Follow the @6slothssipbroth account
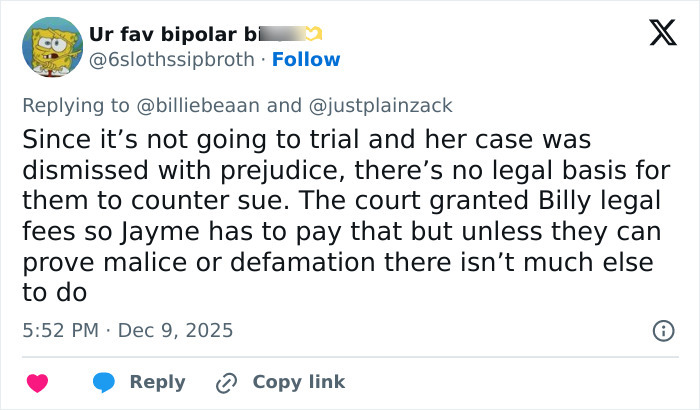The width and height of the screenshot is (700, 410). click(307, 59)
